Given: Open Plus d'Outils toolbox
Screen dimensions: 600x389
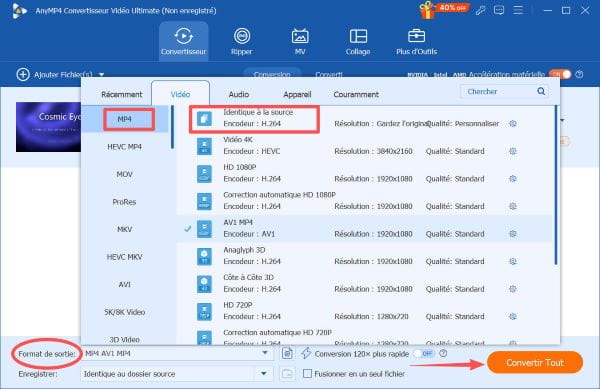Looking at the screenshot, I should pyautogui.click(x=416, y=41).
